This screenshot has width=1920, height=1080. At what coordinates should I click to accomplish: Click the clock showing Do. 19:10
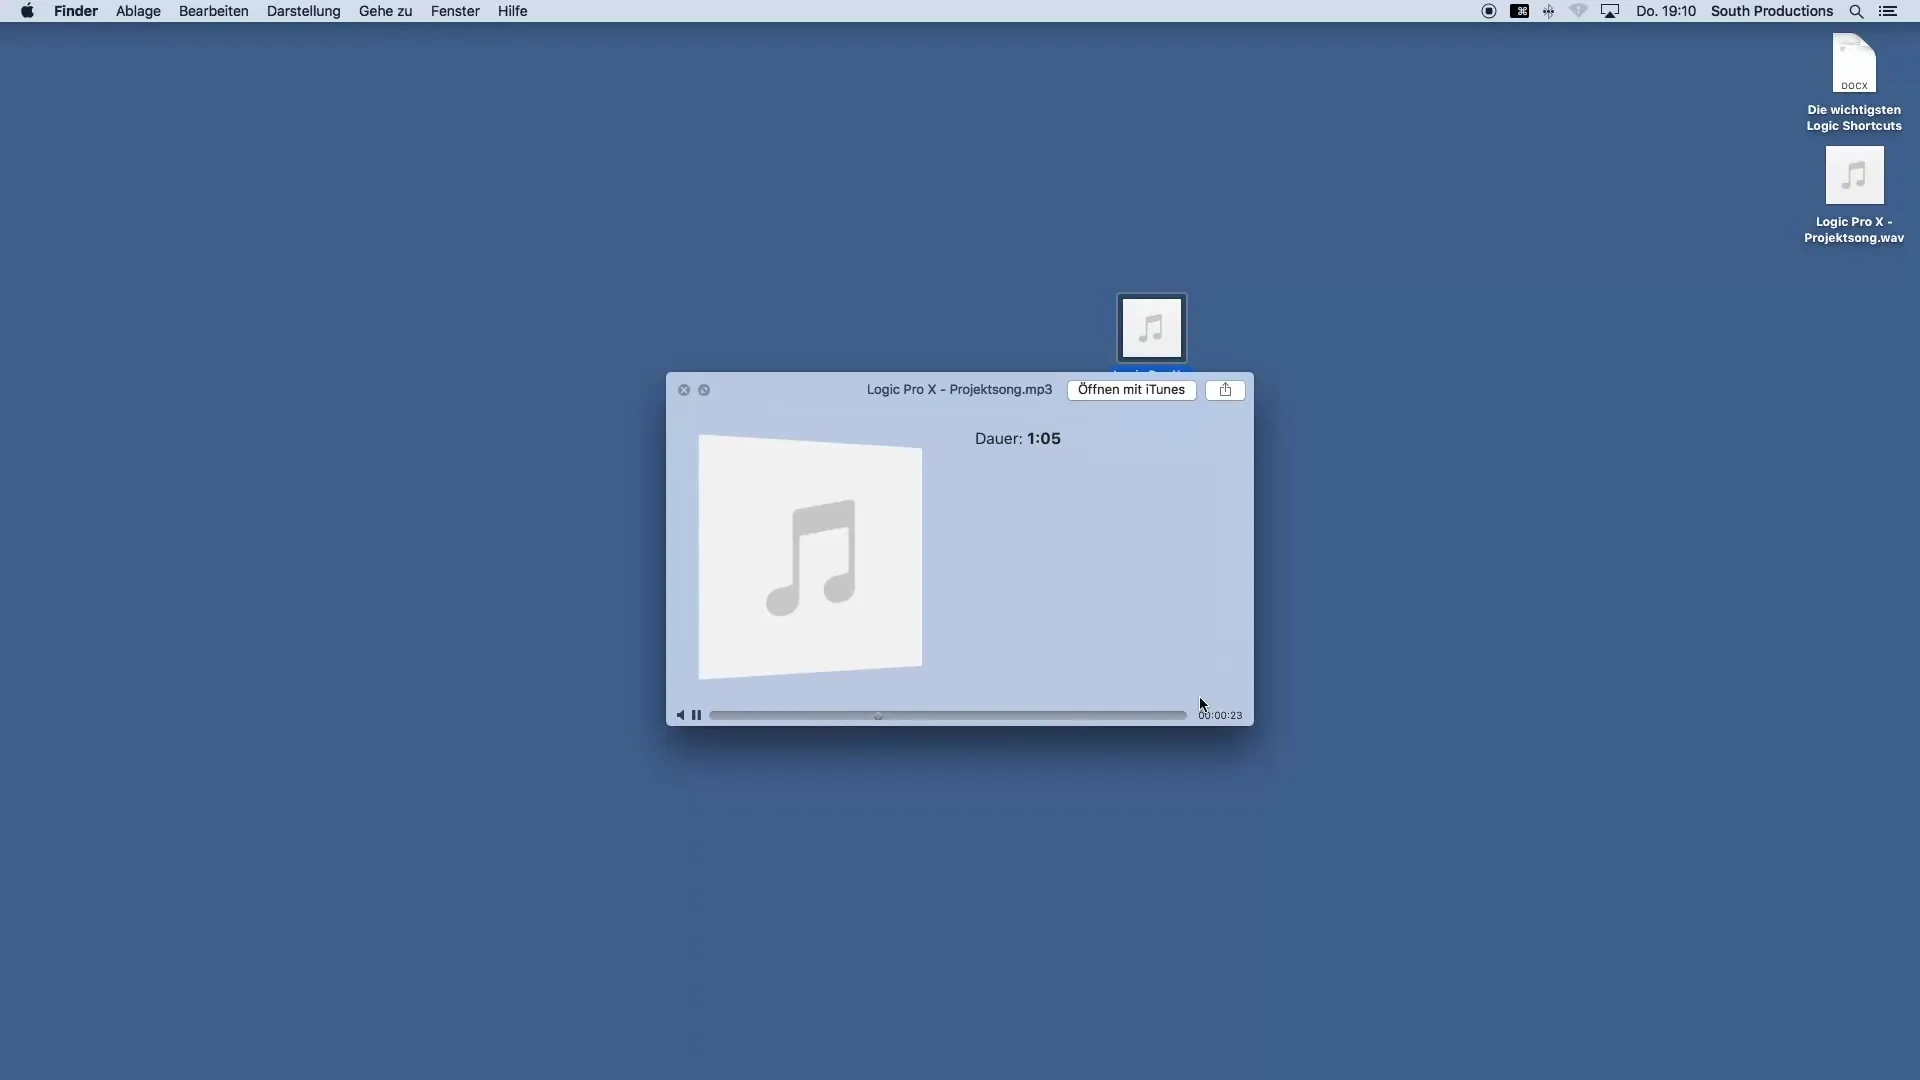[x=1666, y=11]
